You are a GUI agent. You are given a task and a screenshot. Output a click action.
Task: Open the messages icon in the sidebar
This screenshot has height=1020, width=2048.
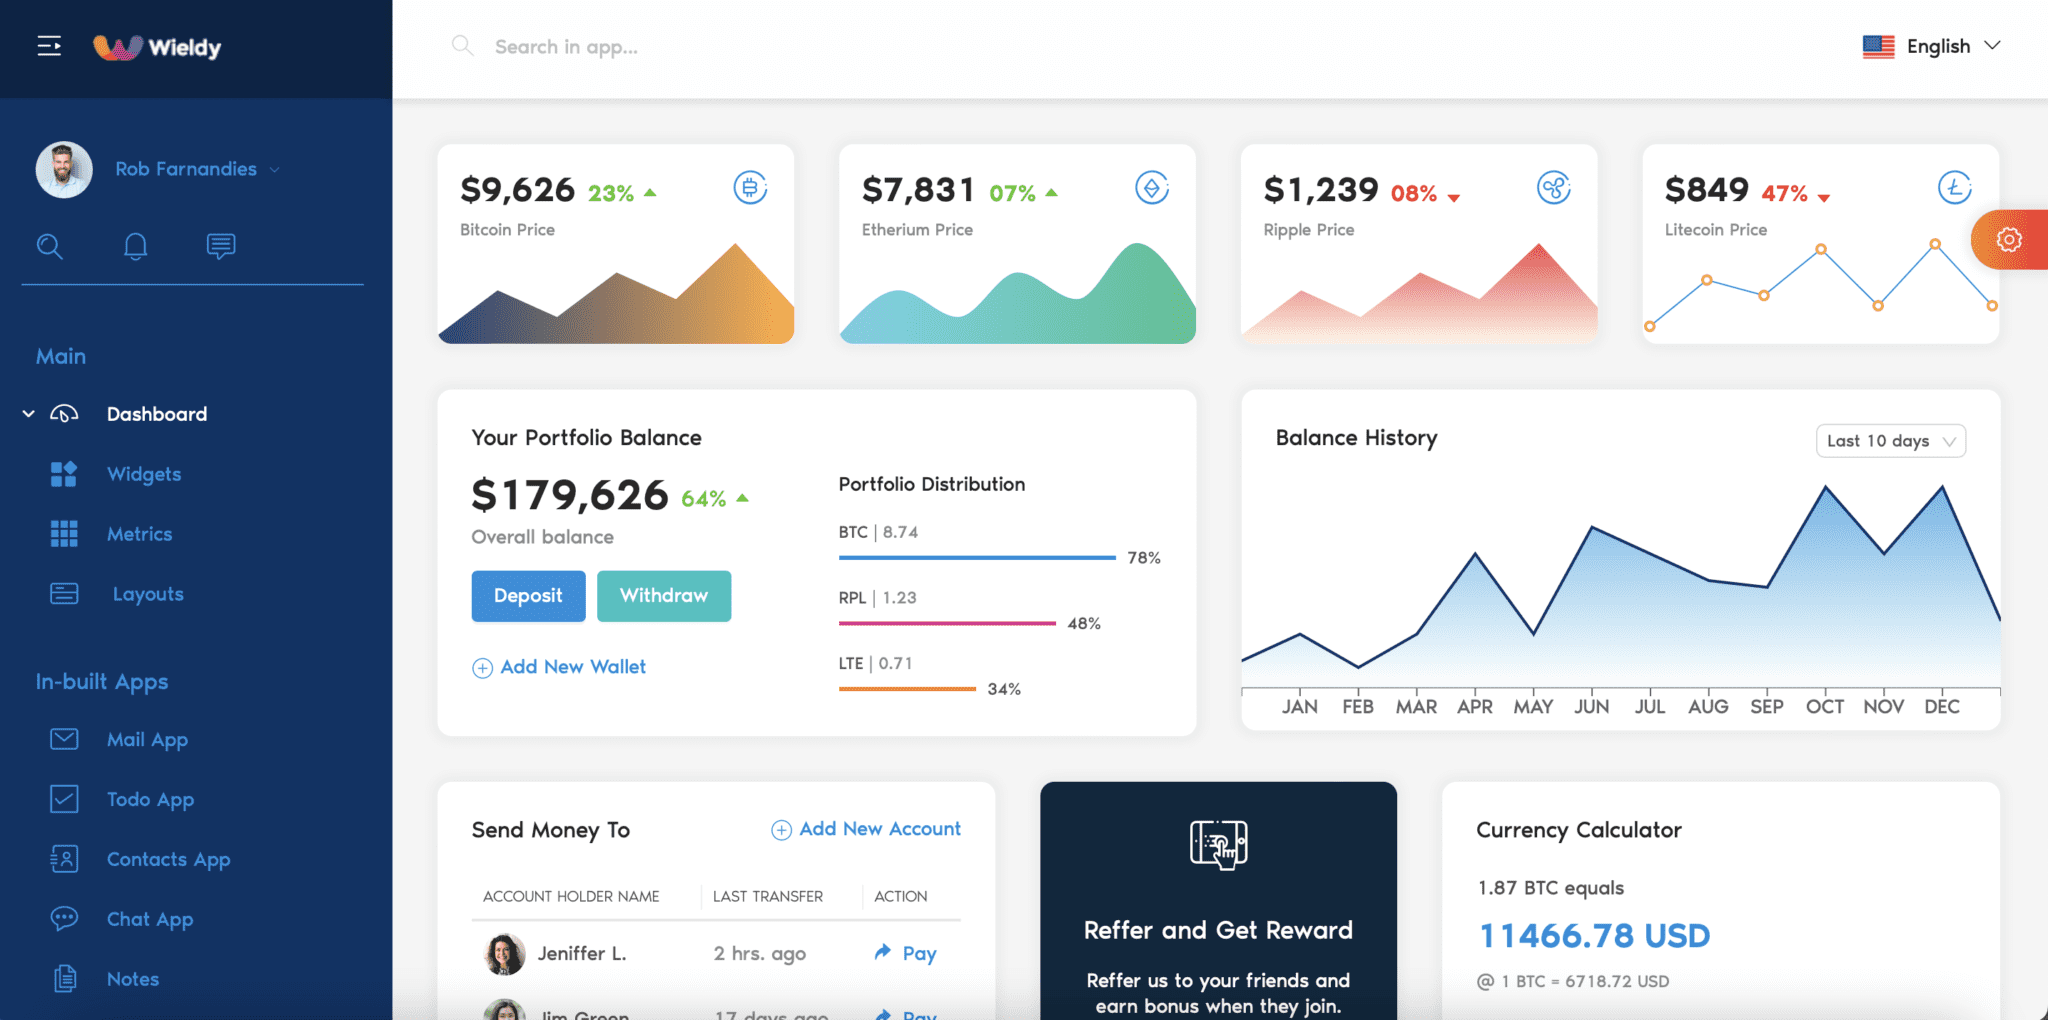click(x=220, y=246)
